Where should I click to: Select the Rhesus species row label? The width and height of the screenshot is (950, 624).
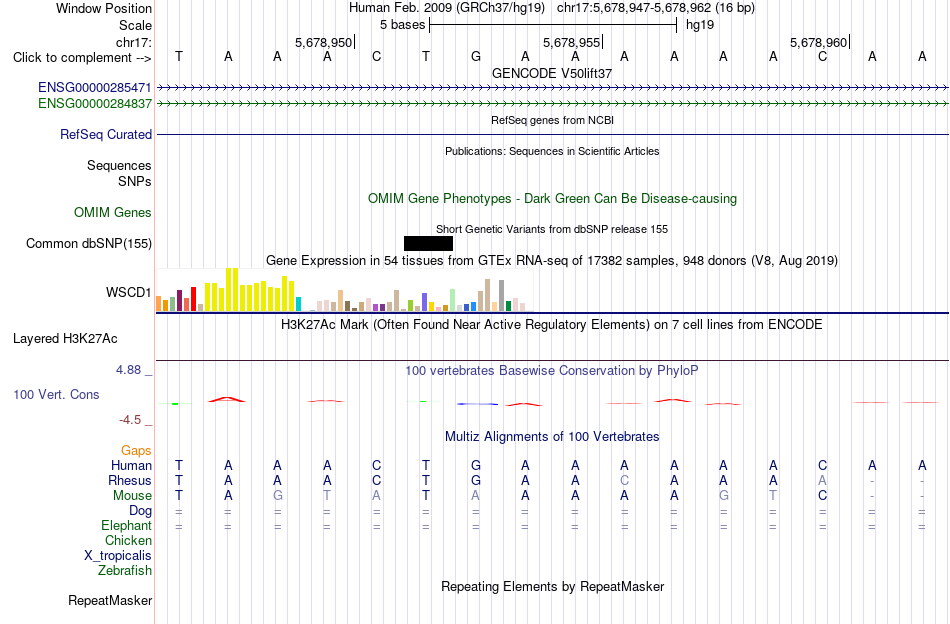pyautogui.click(x=130, y=480)
